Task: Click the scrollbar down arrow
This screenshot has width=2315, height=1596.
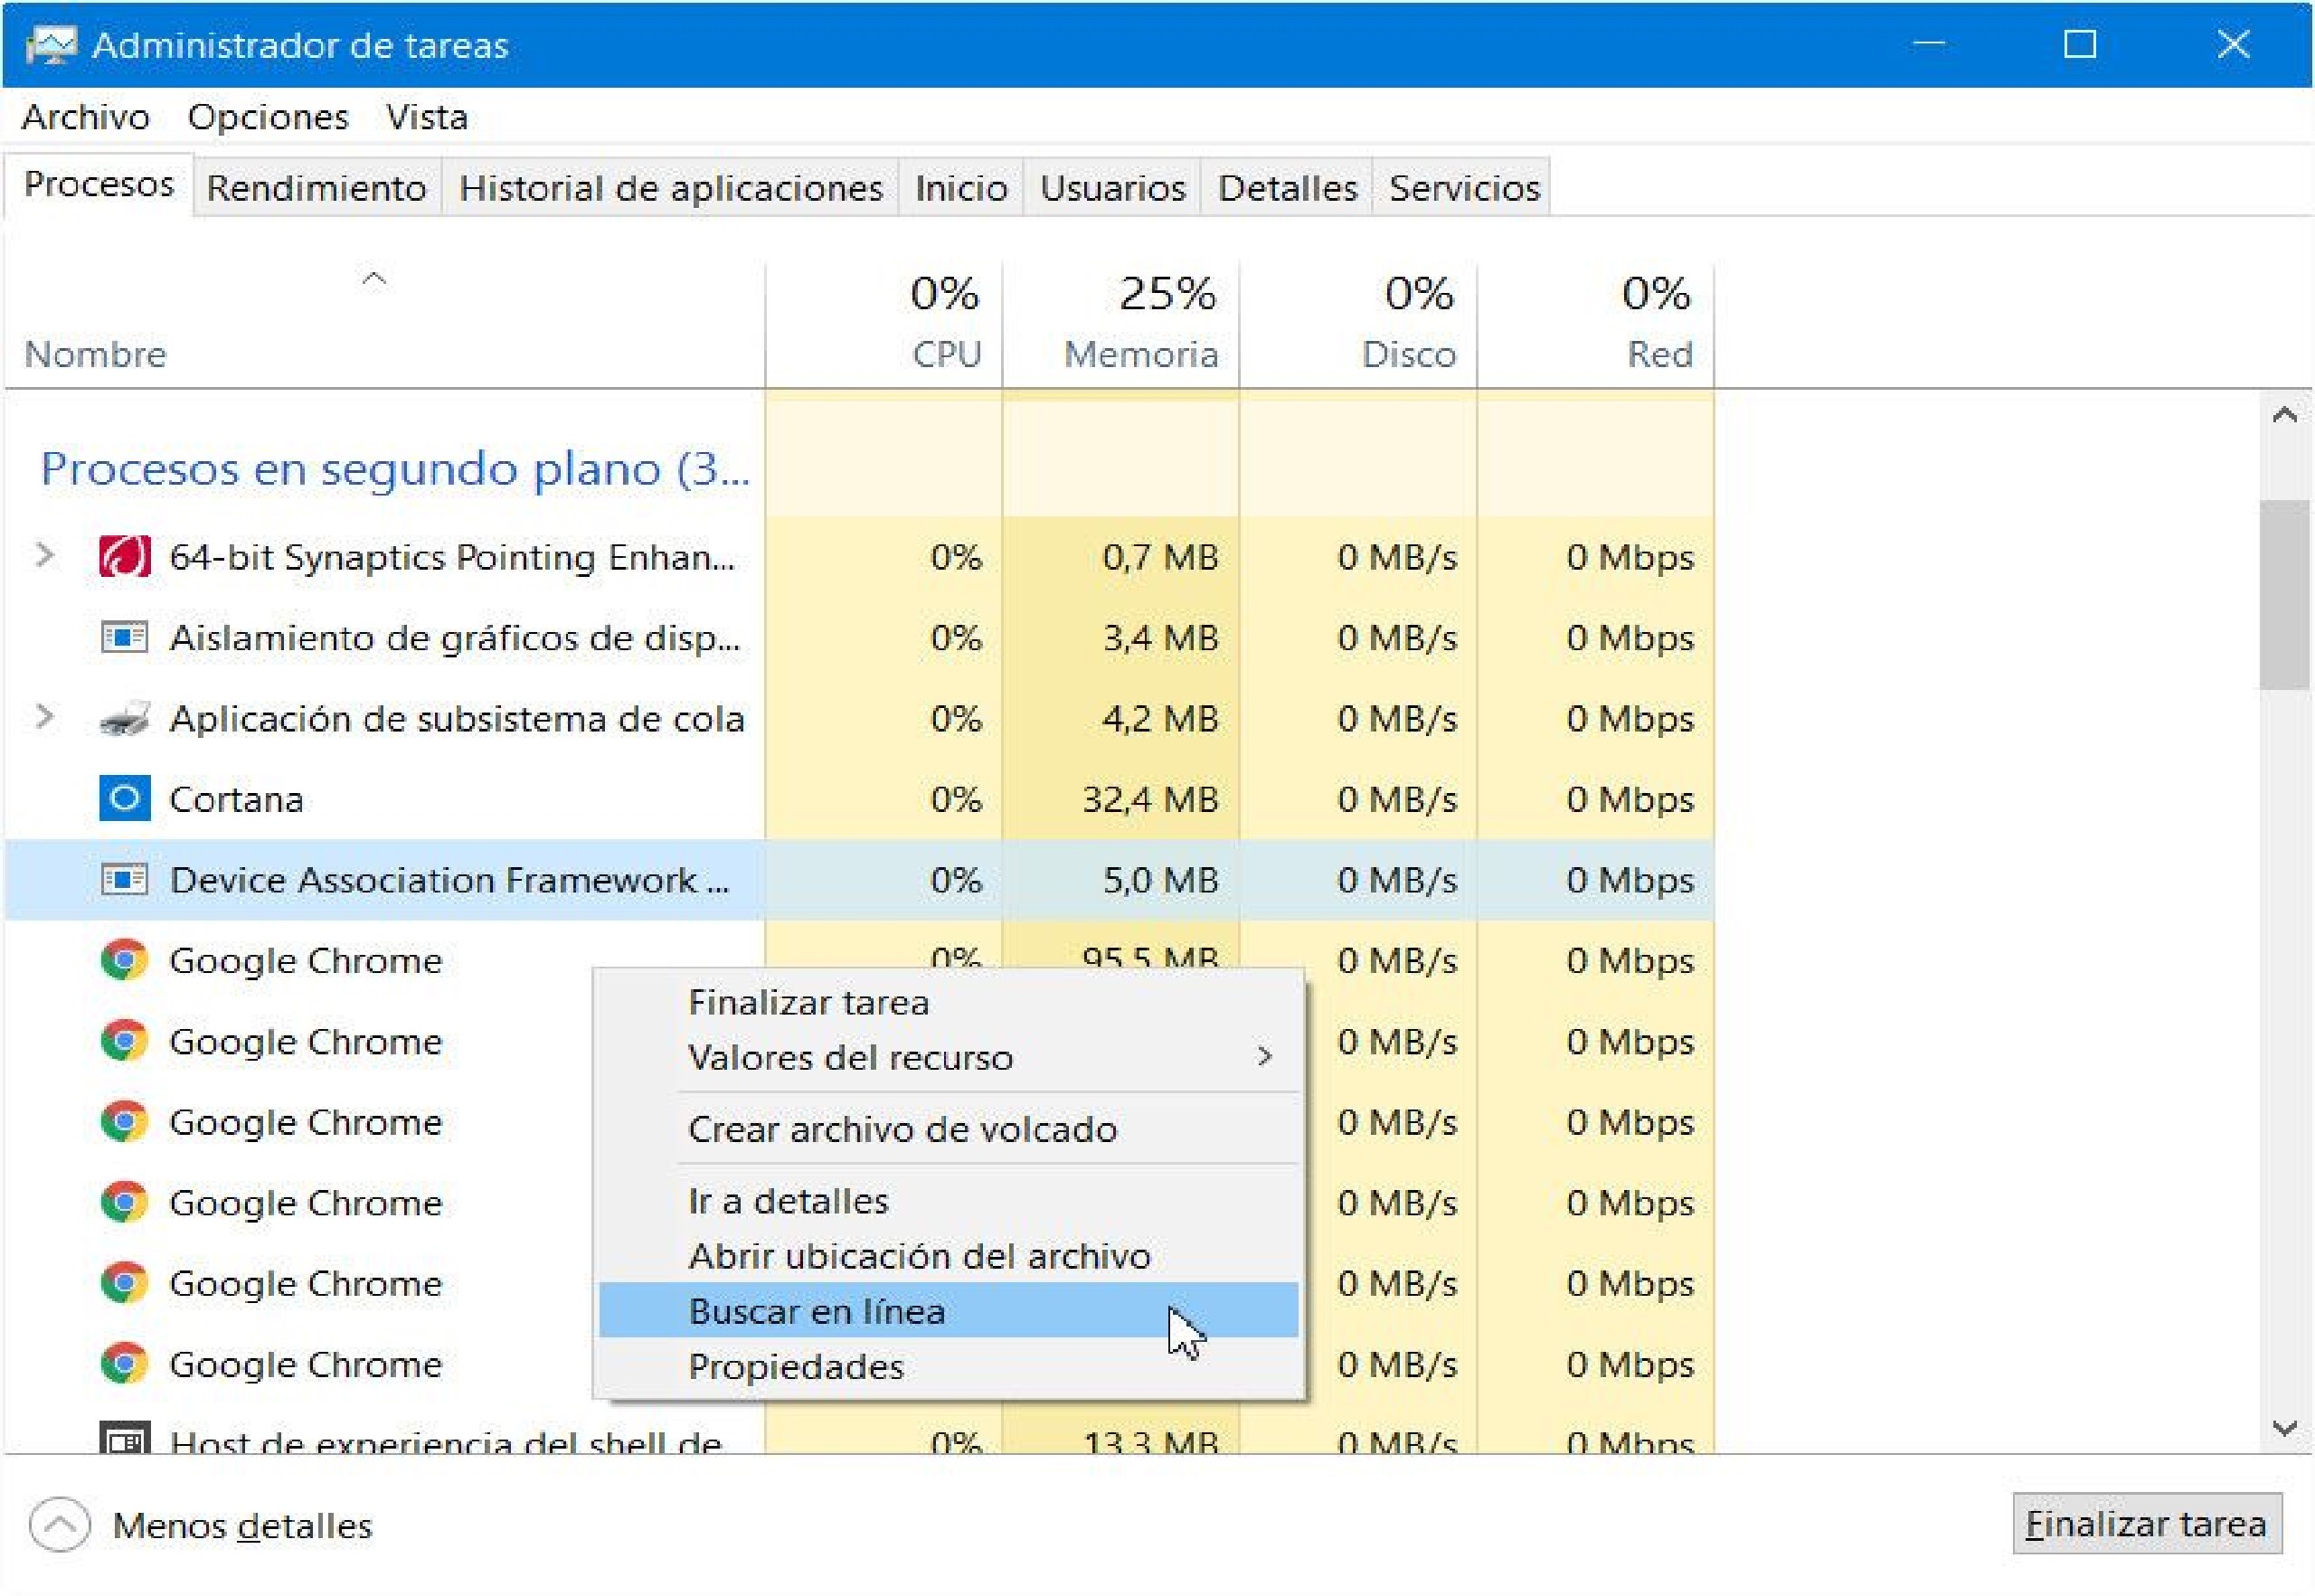Action: [x=2285, y=1428]
